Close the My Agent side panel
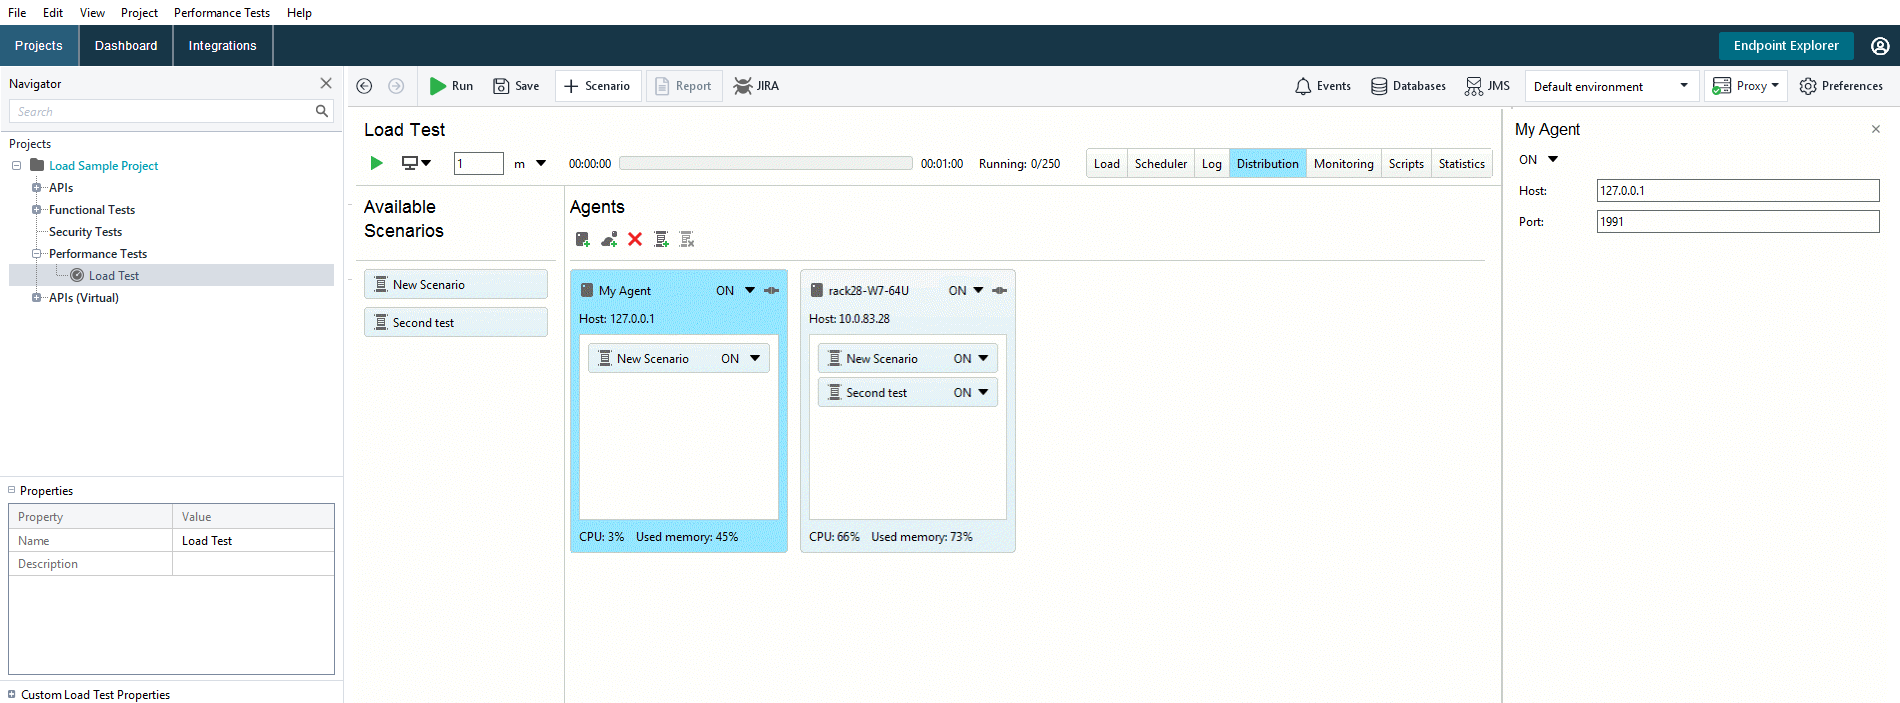1900x703 pixels. coord(1876,129)
